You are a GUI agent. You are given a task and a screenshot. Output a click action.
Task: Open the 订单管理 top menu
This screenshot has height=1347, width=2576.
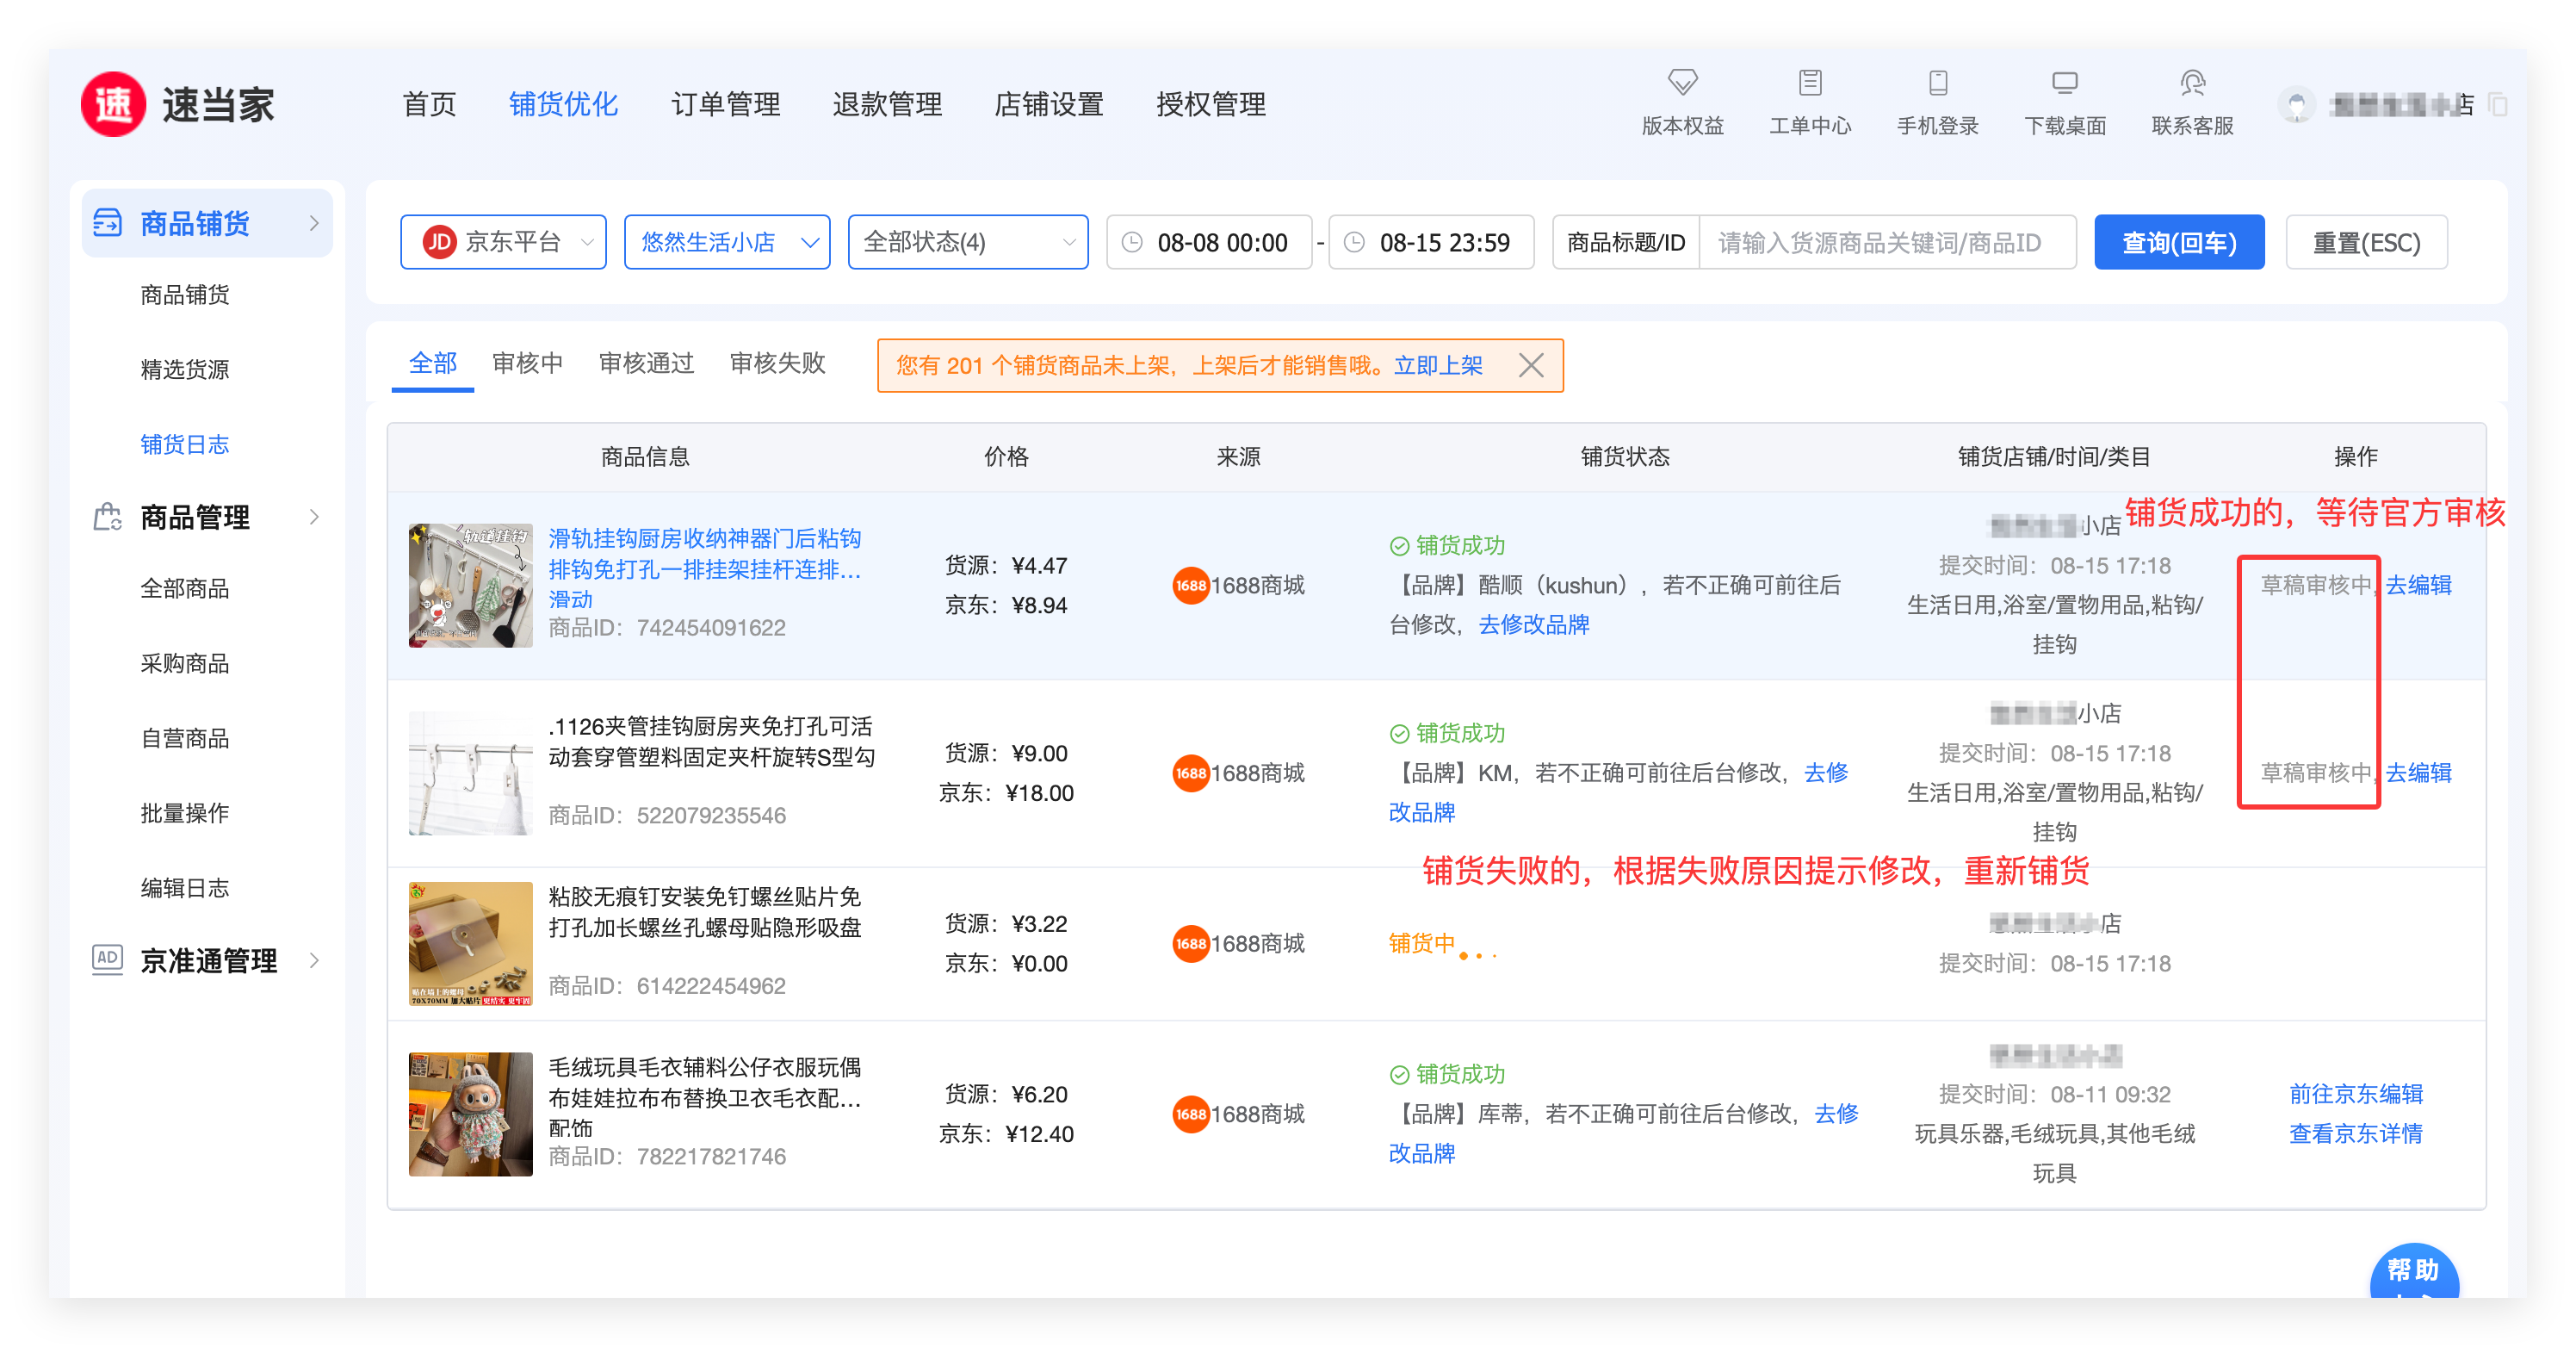click(x=725, y=104)
